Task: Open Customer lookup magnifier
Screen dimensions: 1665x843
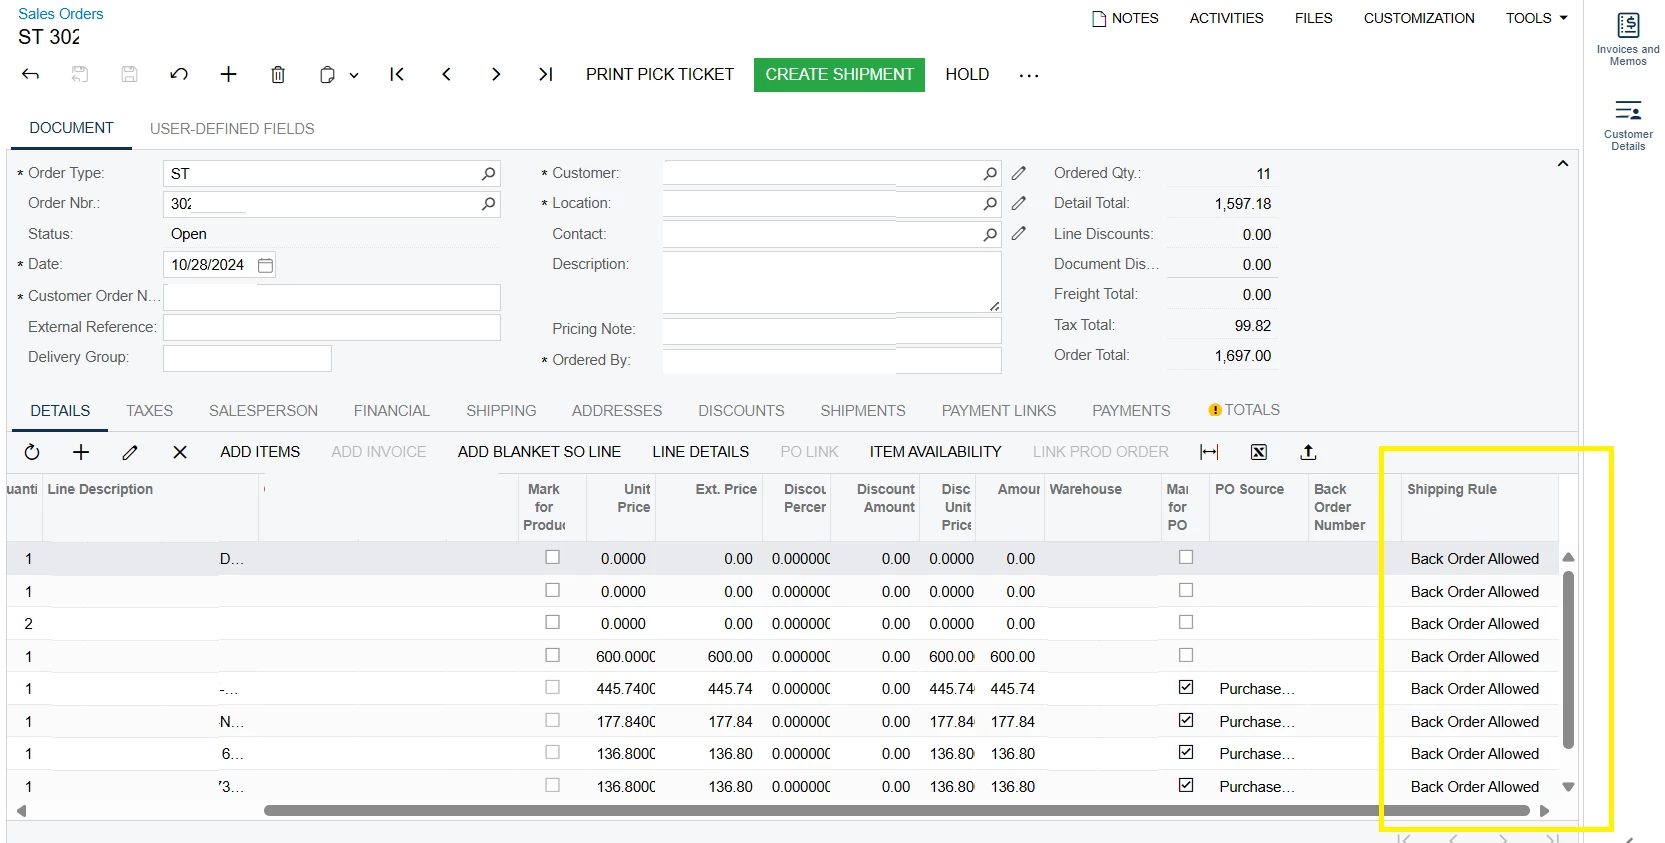Action: coord(990,174)
